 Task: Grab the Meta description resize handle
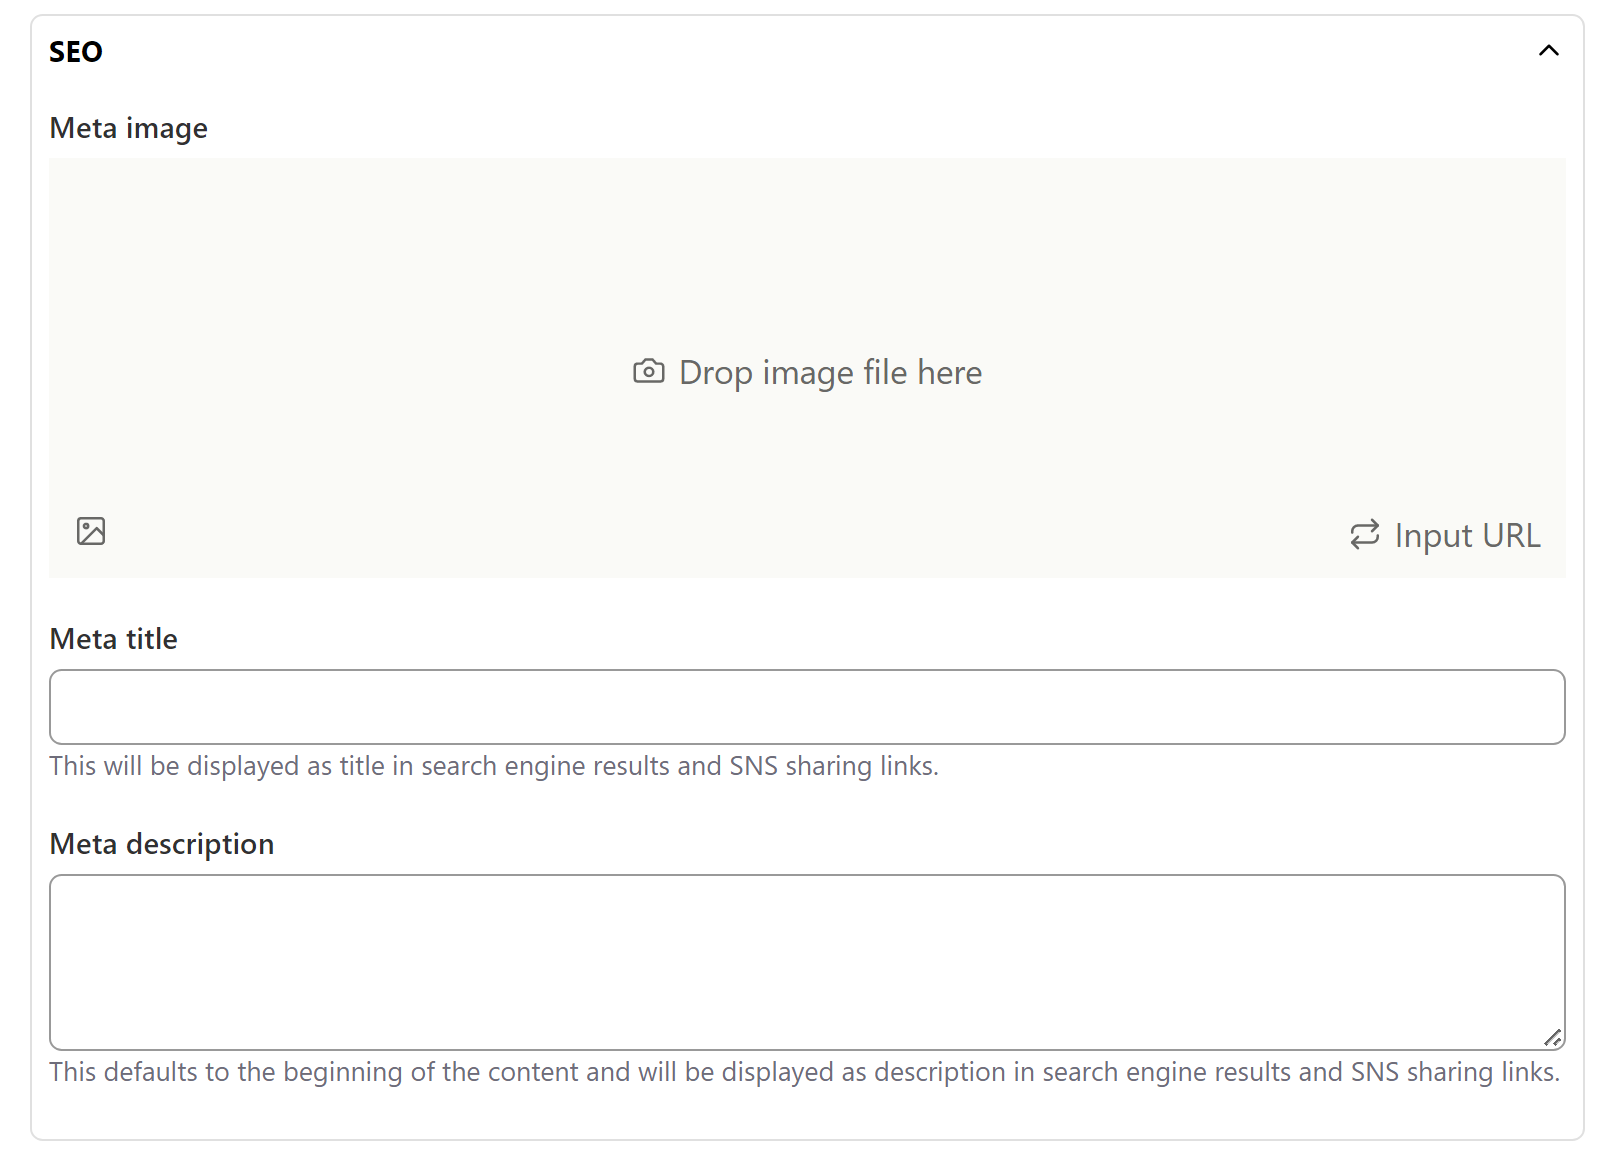coord(1552,1038)
